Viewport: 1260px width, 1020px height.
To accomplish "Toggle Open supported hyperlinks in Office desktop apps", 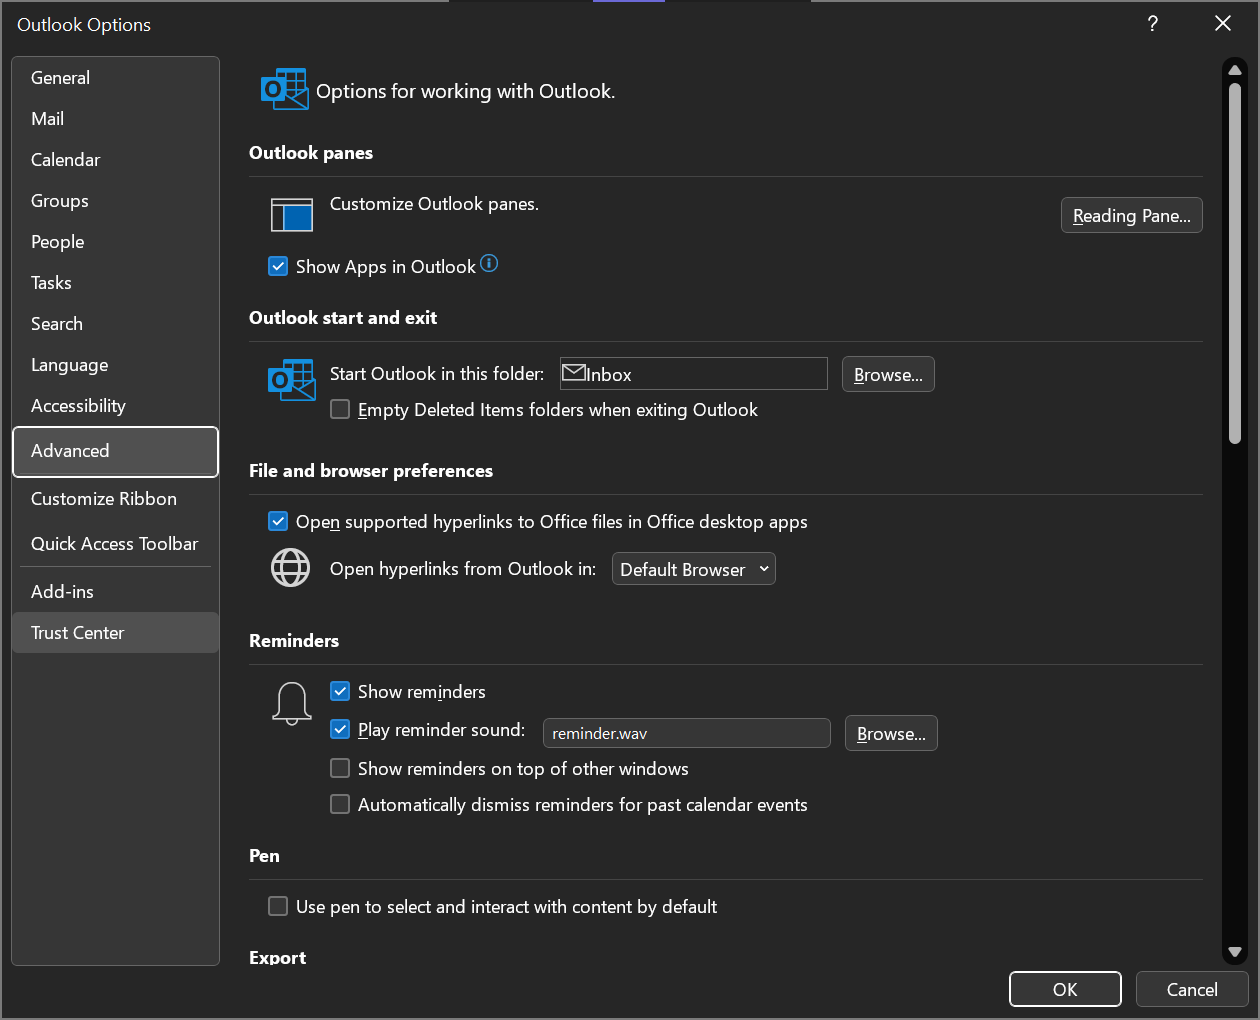I will pos(278,521).
